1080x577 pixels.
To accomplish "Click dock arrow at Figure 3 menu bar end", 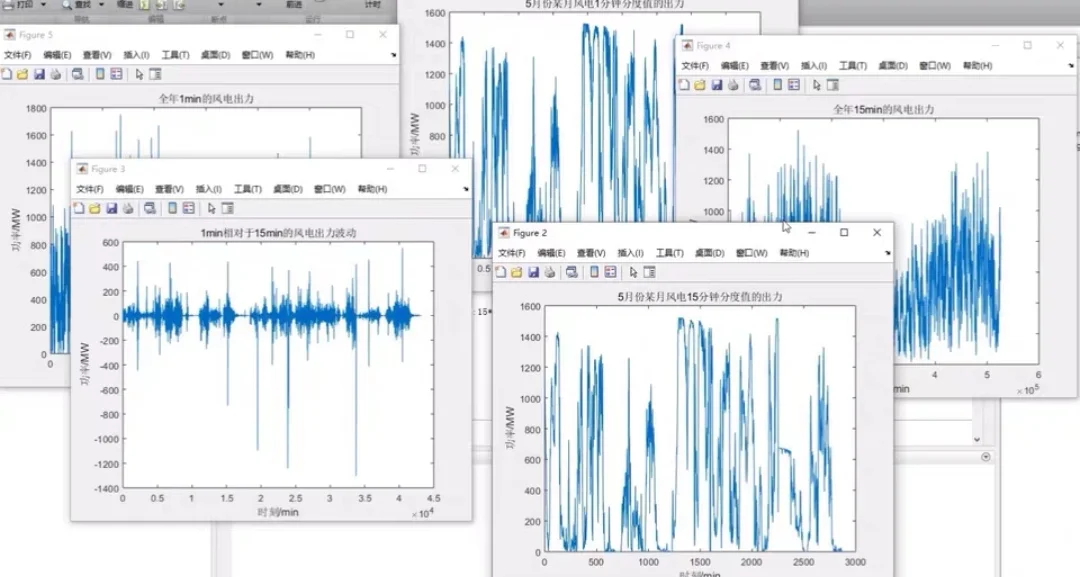I will click(466, 189).
